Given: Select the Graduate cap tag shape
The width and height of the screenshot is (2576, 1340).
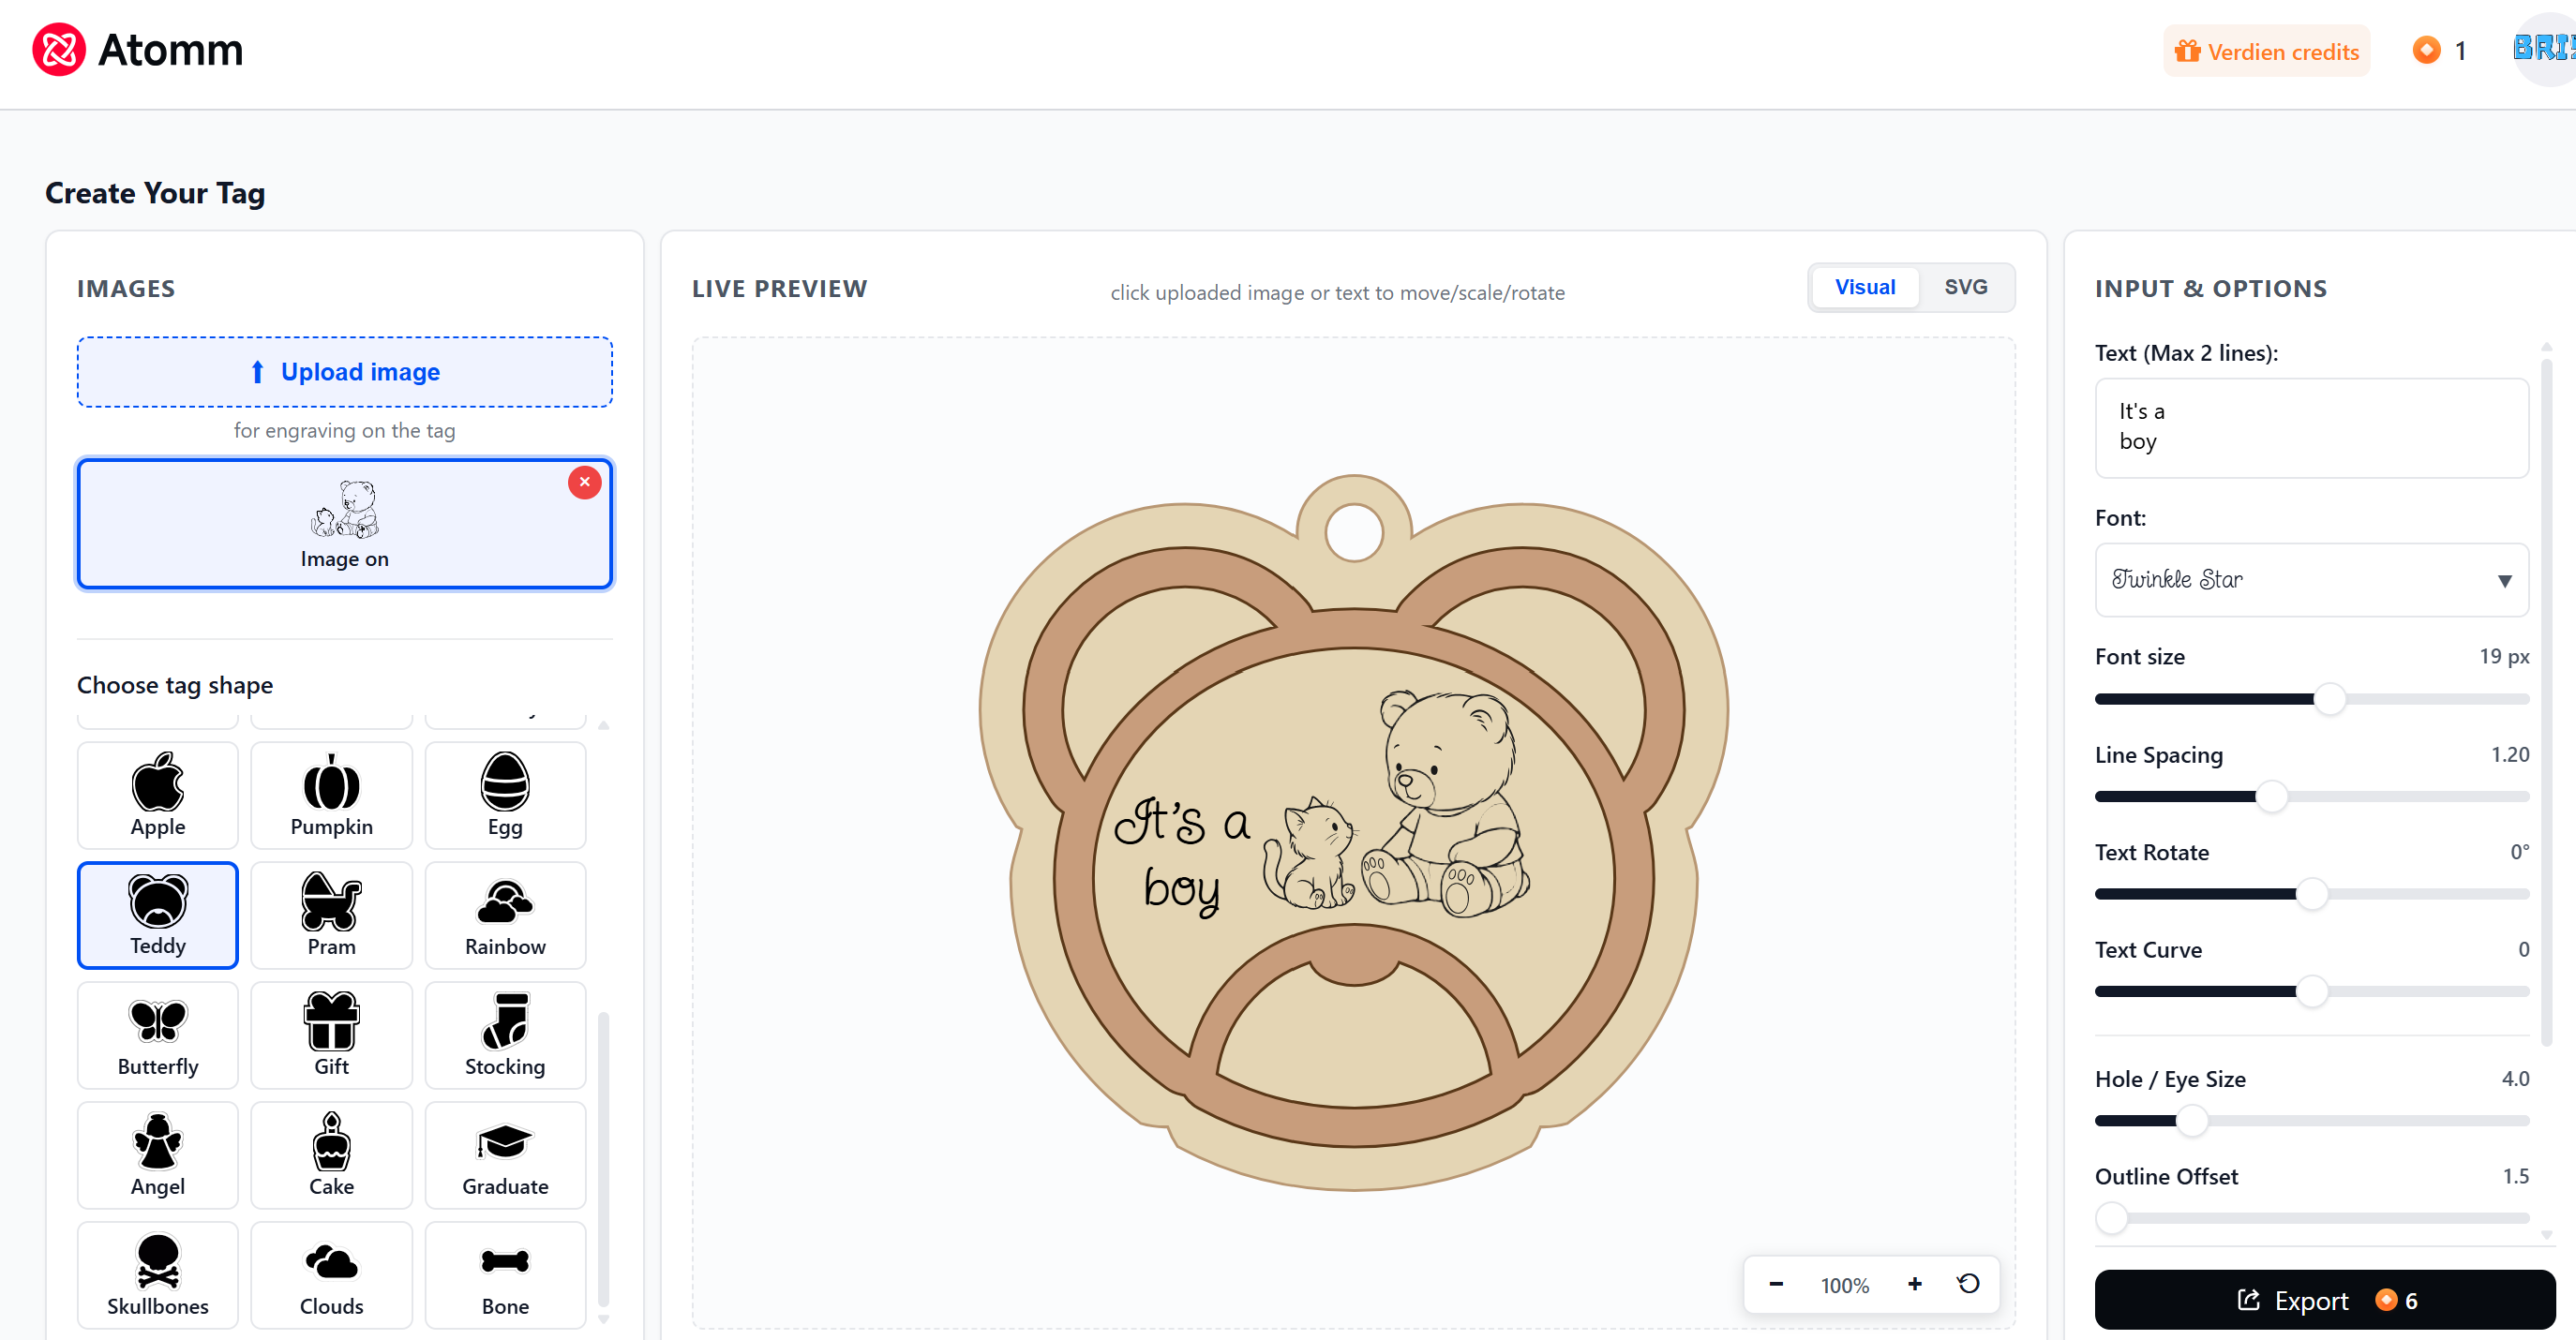Looking at the screenshot, I should pyautogui.click(x=505, y=1155).
